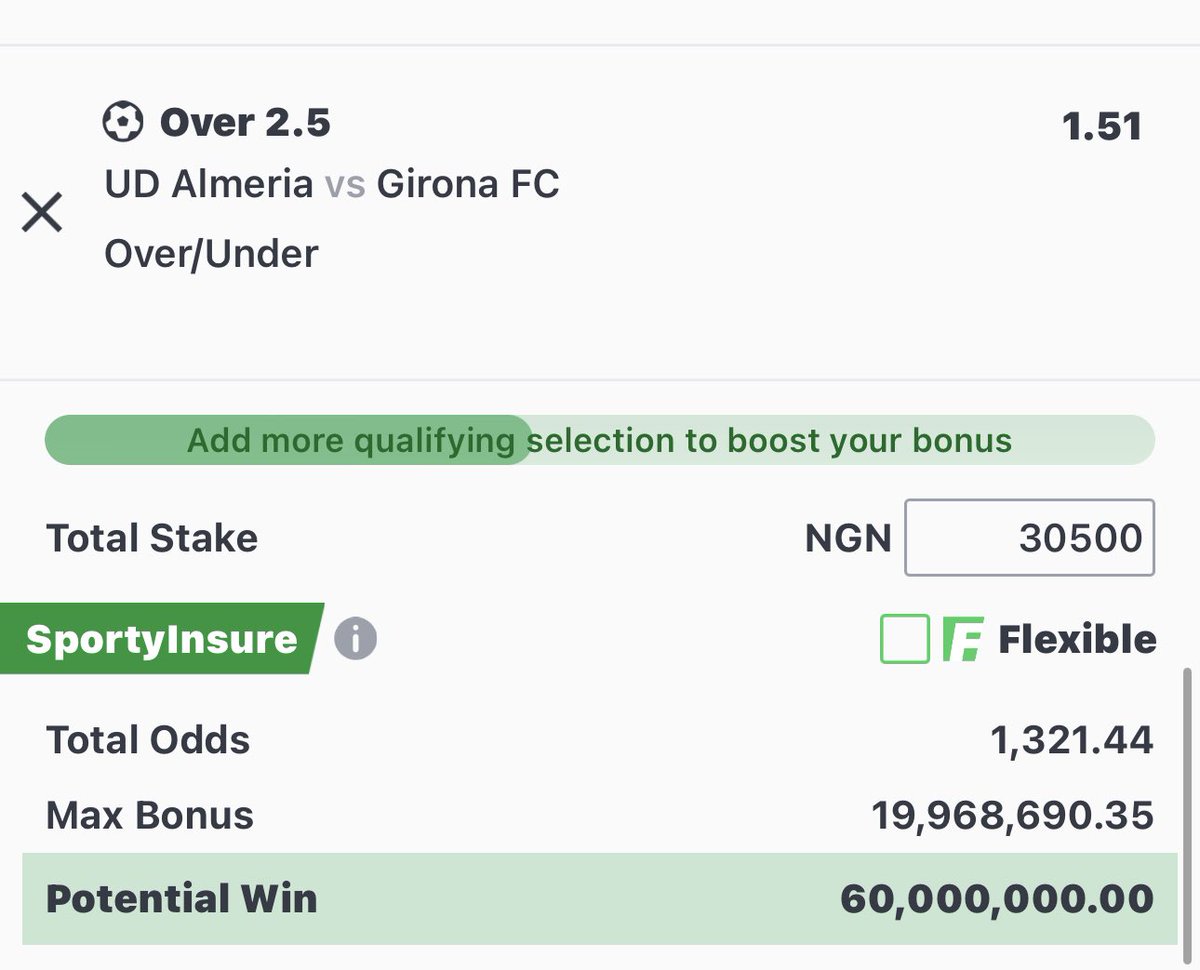
Task: Tap the Flexible label text
Action: [1077, 639]
